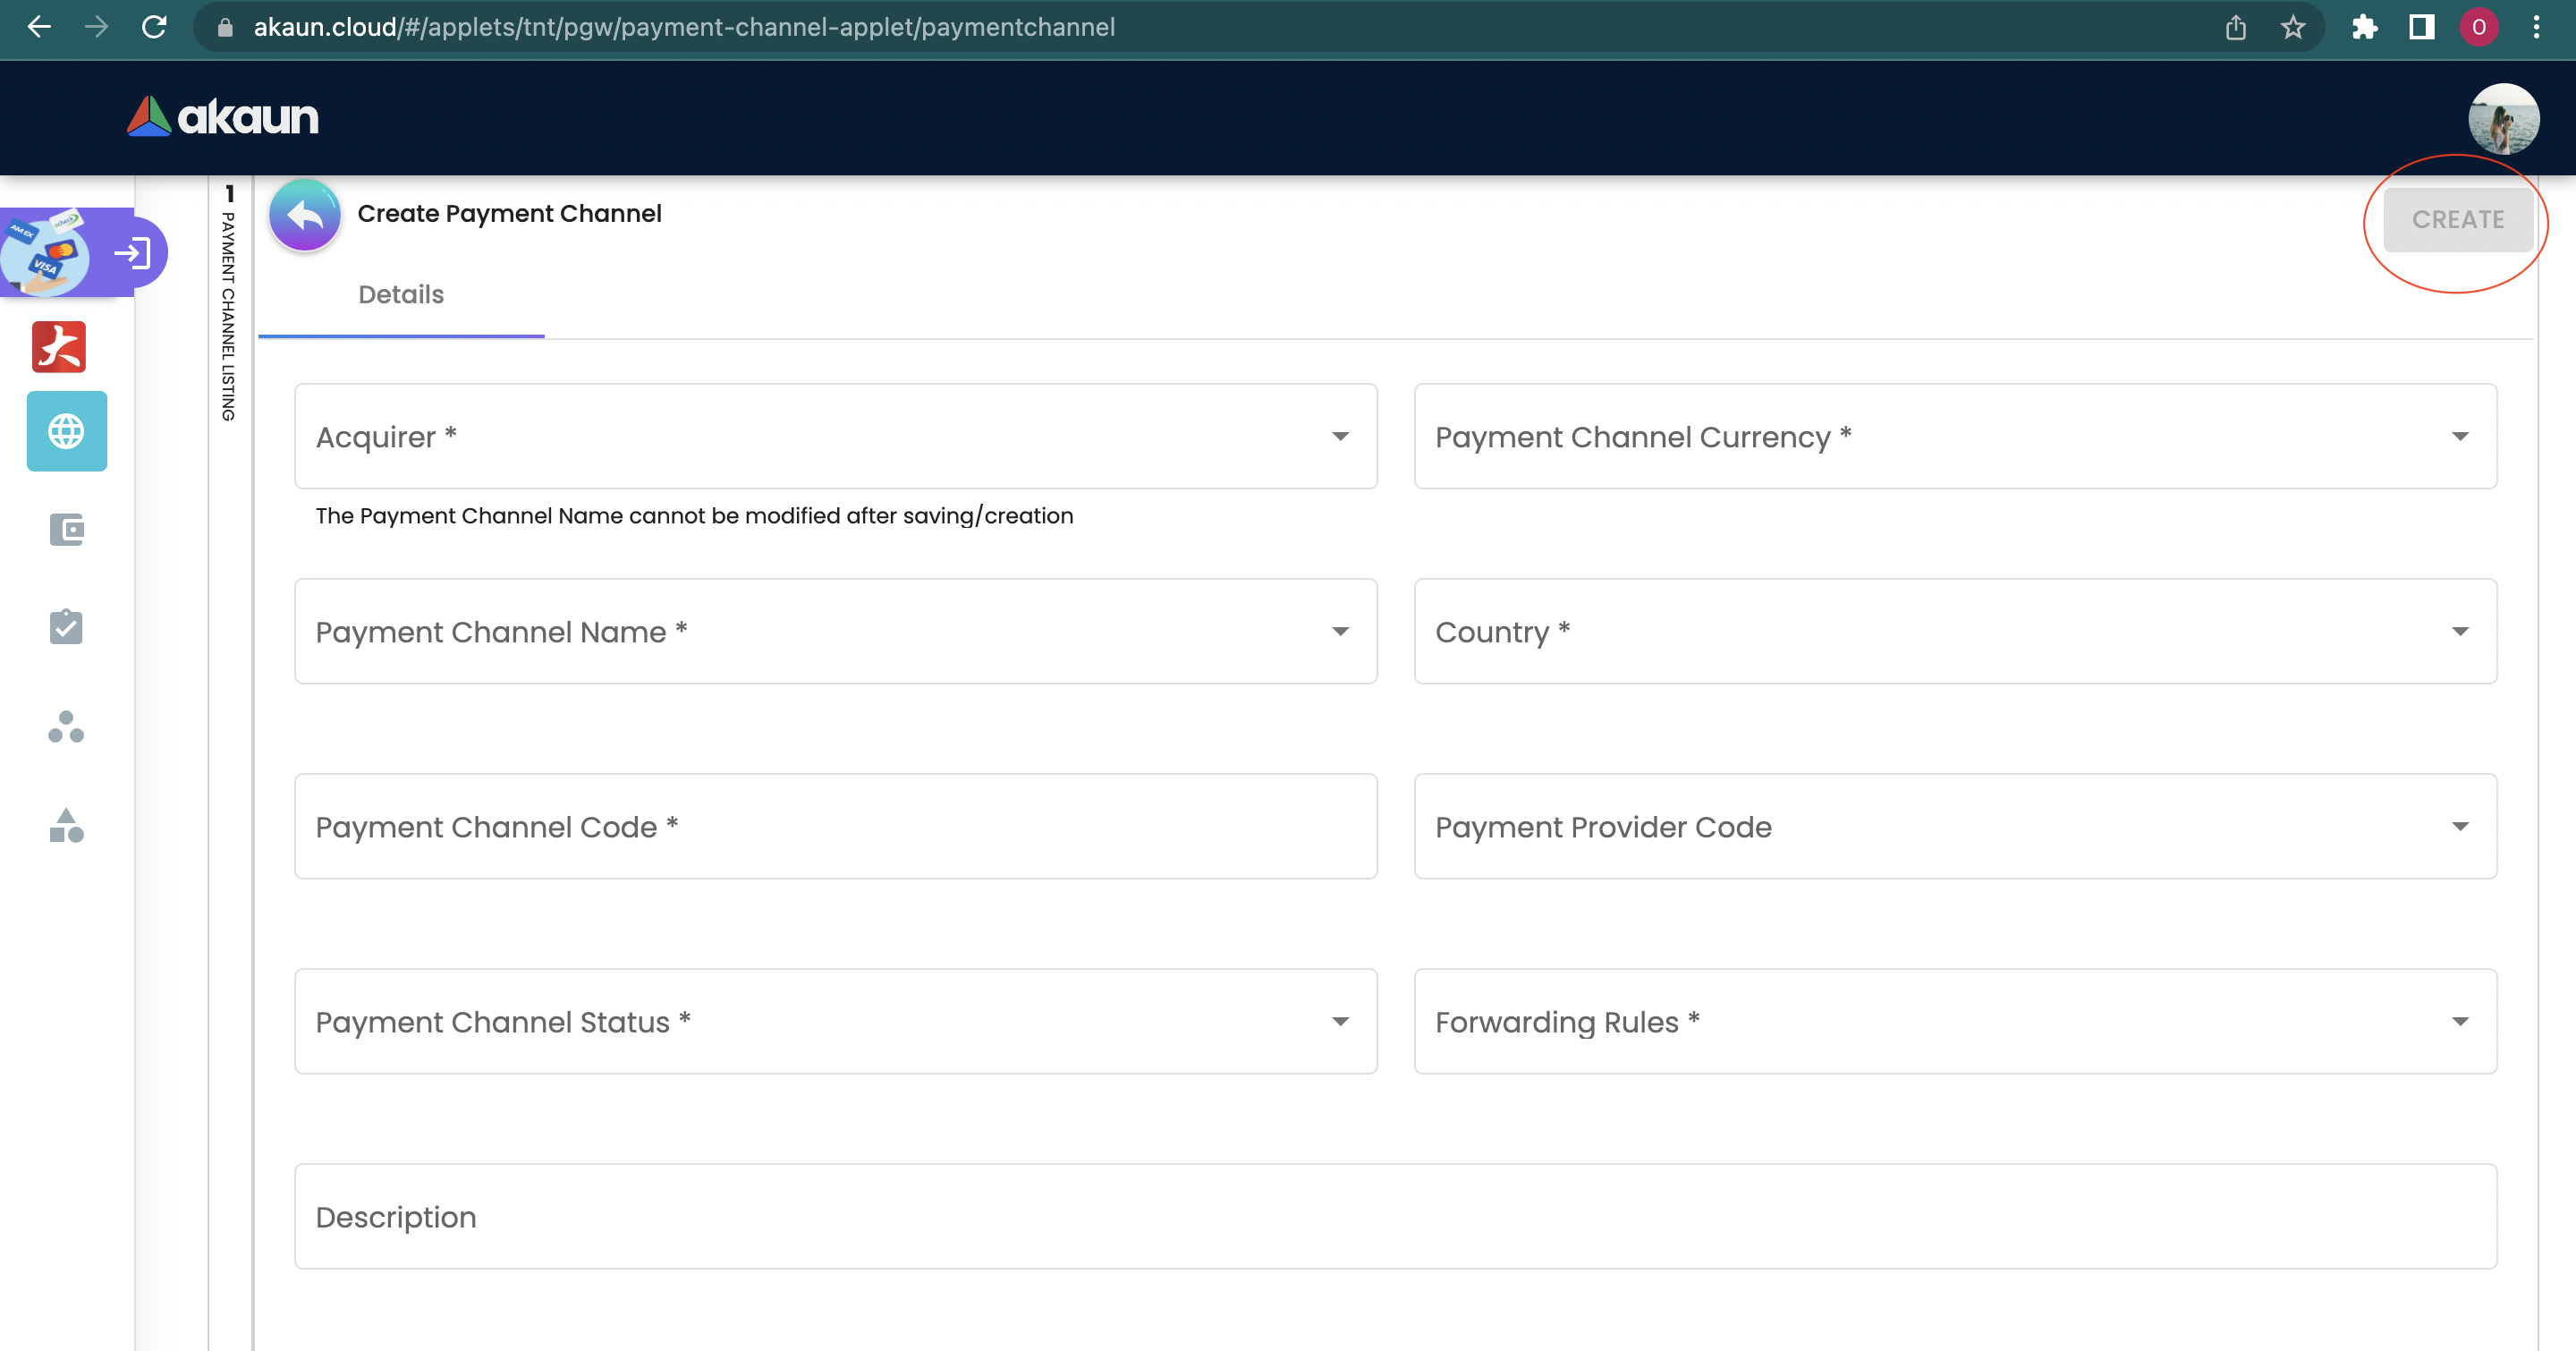Click the globe icon in the sidebar
Viewport: 2576px width, 1351px height.
point(66,431)
